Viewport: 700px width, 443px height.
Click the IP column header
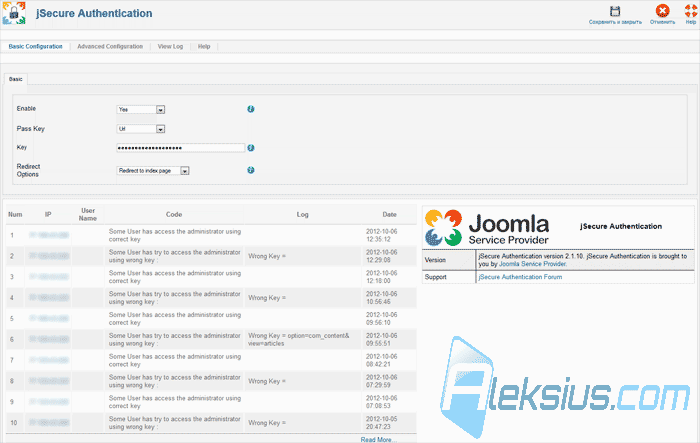48,214
